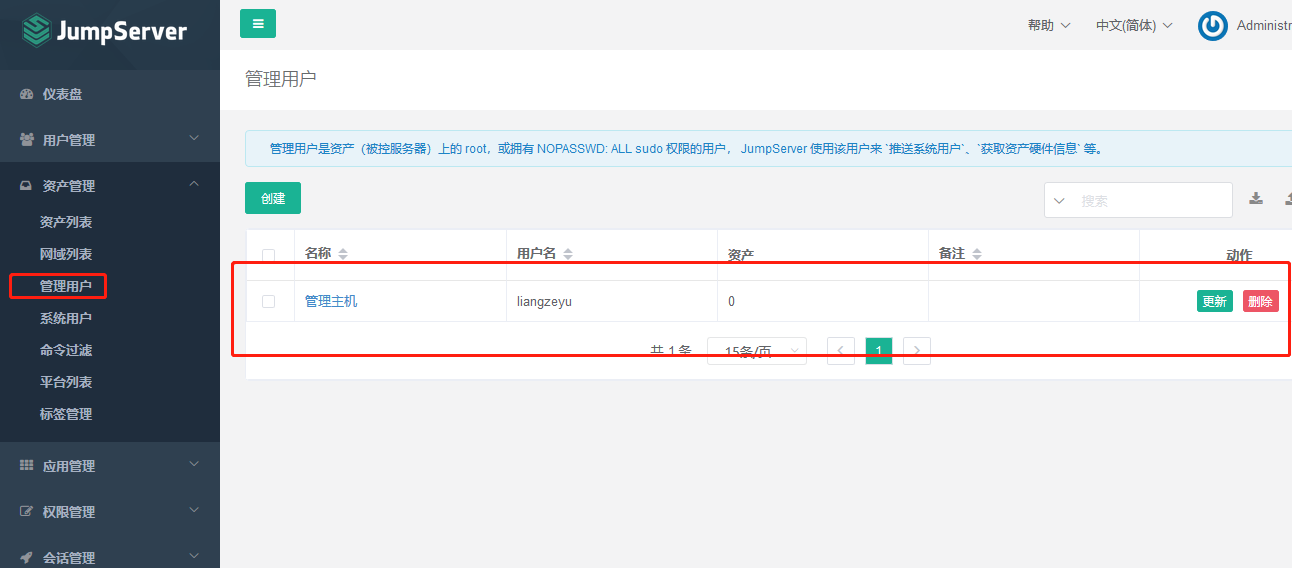
Task: Open 资产列表 in the sidebar
Action: (66, 222)
